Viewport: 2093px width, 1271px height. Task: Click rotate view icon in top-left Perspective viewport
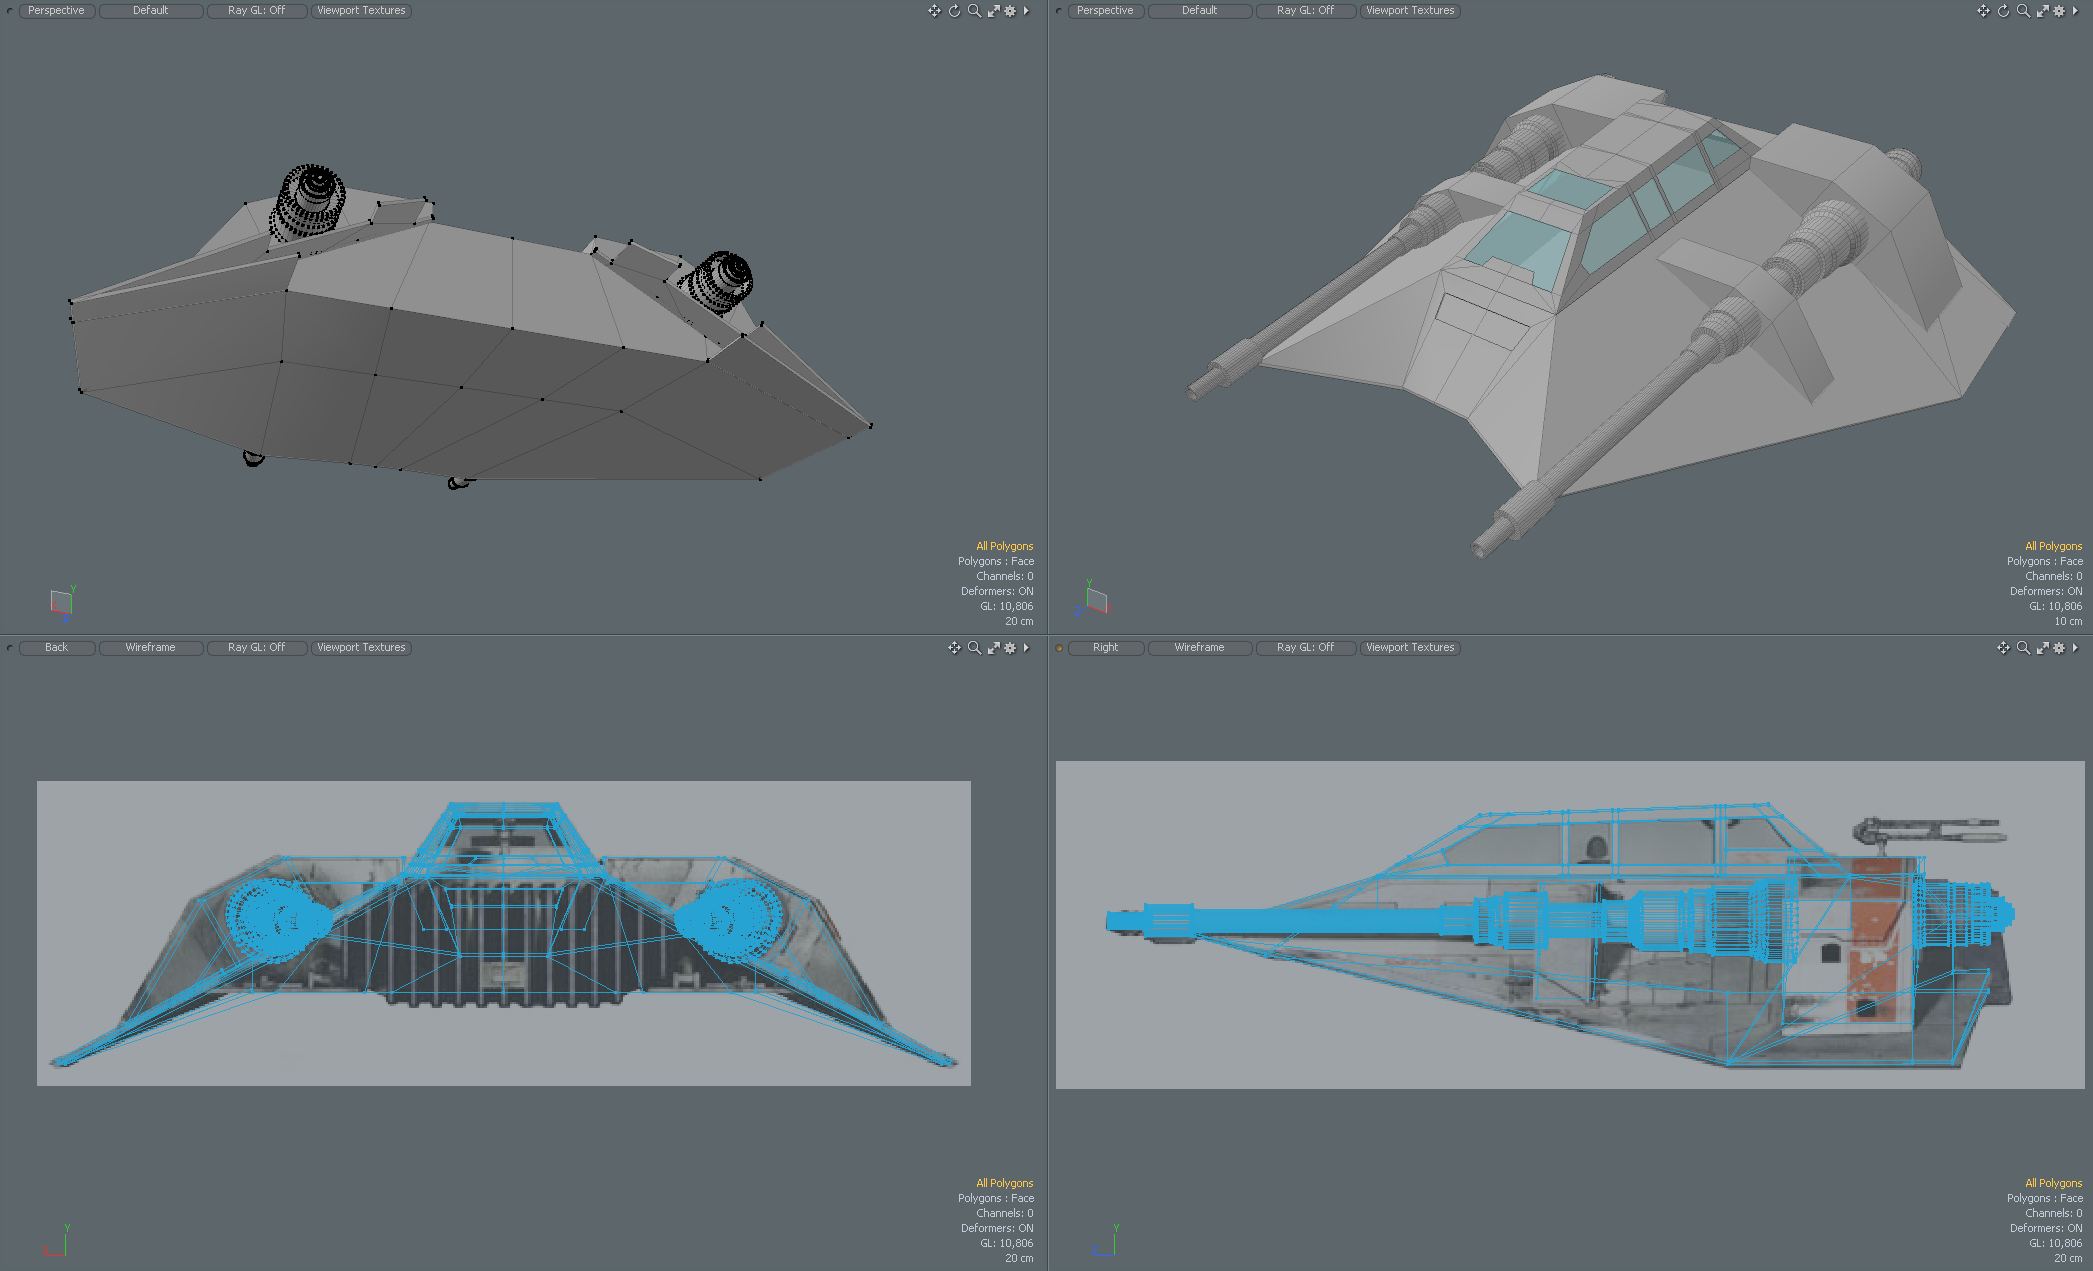[954, 11]
